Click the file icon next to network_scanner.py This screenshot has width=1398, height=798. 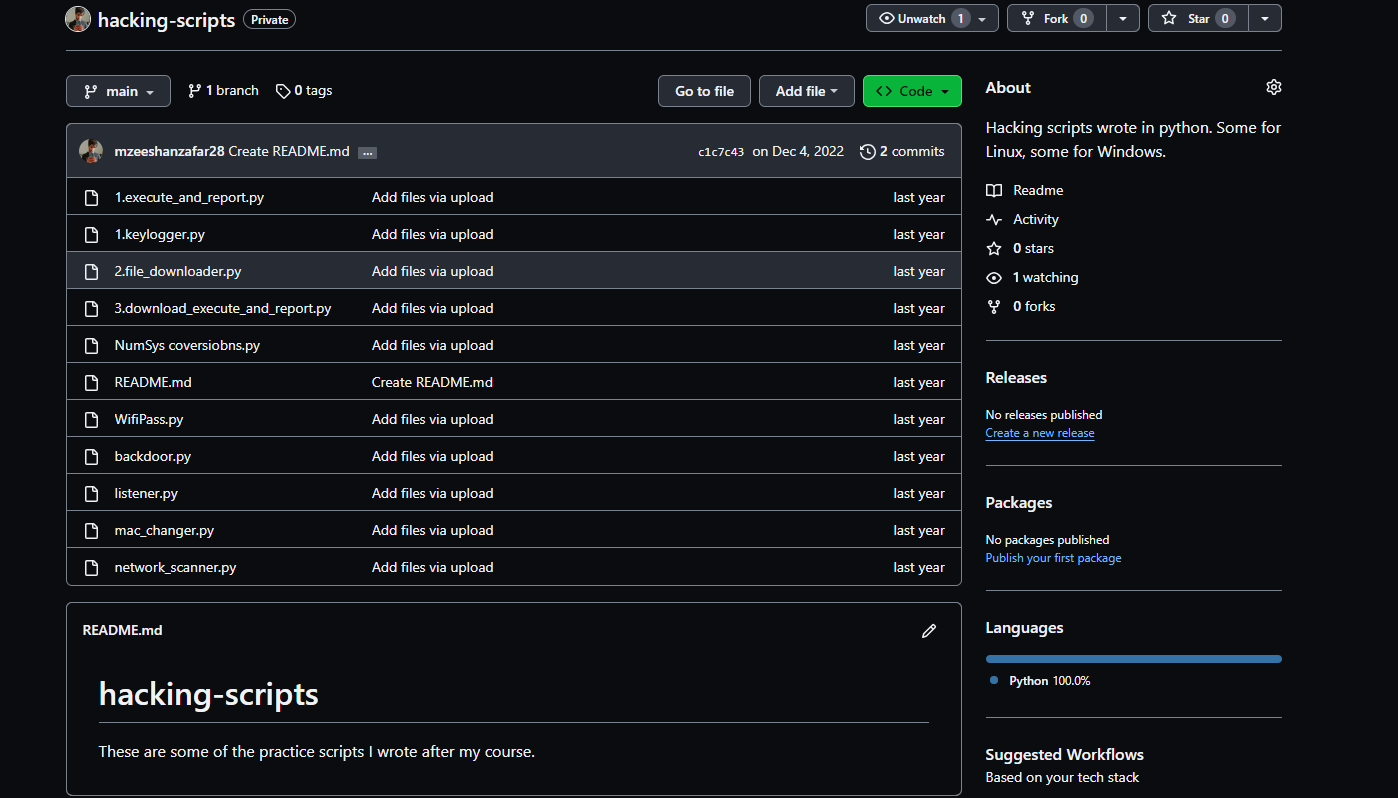tap(92, 567)
